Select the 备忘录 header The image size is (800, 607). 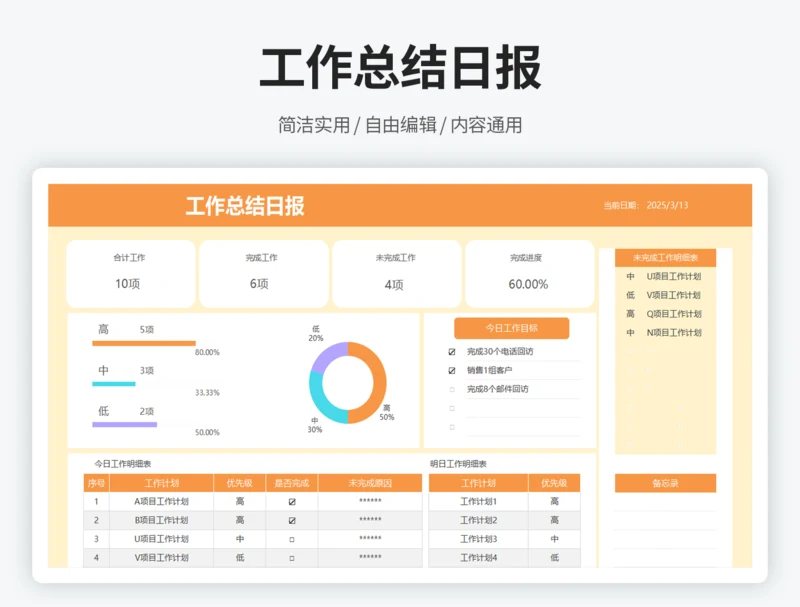[665, 483]
